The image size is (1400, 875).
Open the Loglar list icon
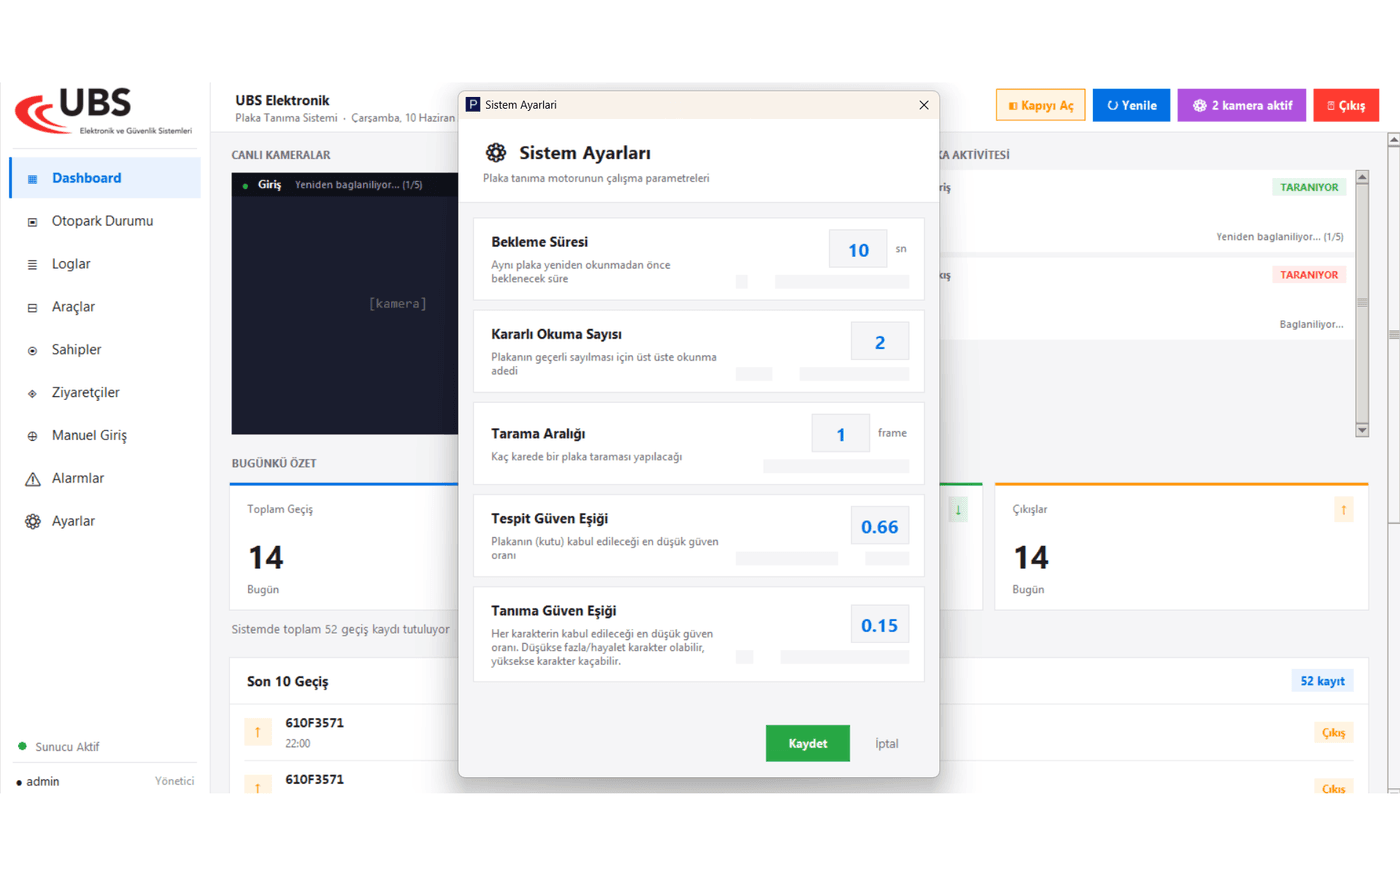32,265
